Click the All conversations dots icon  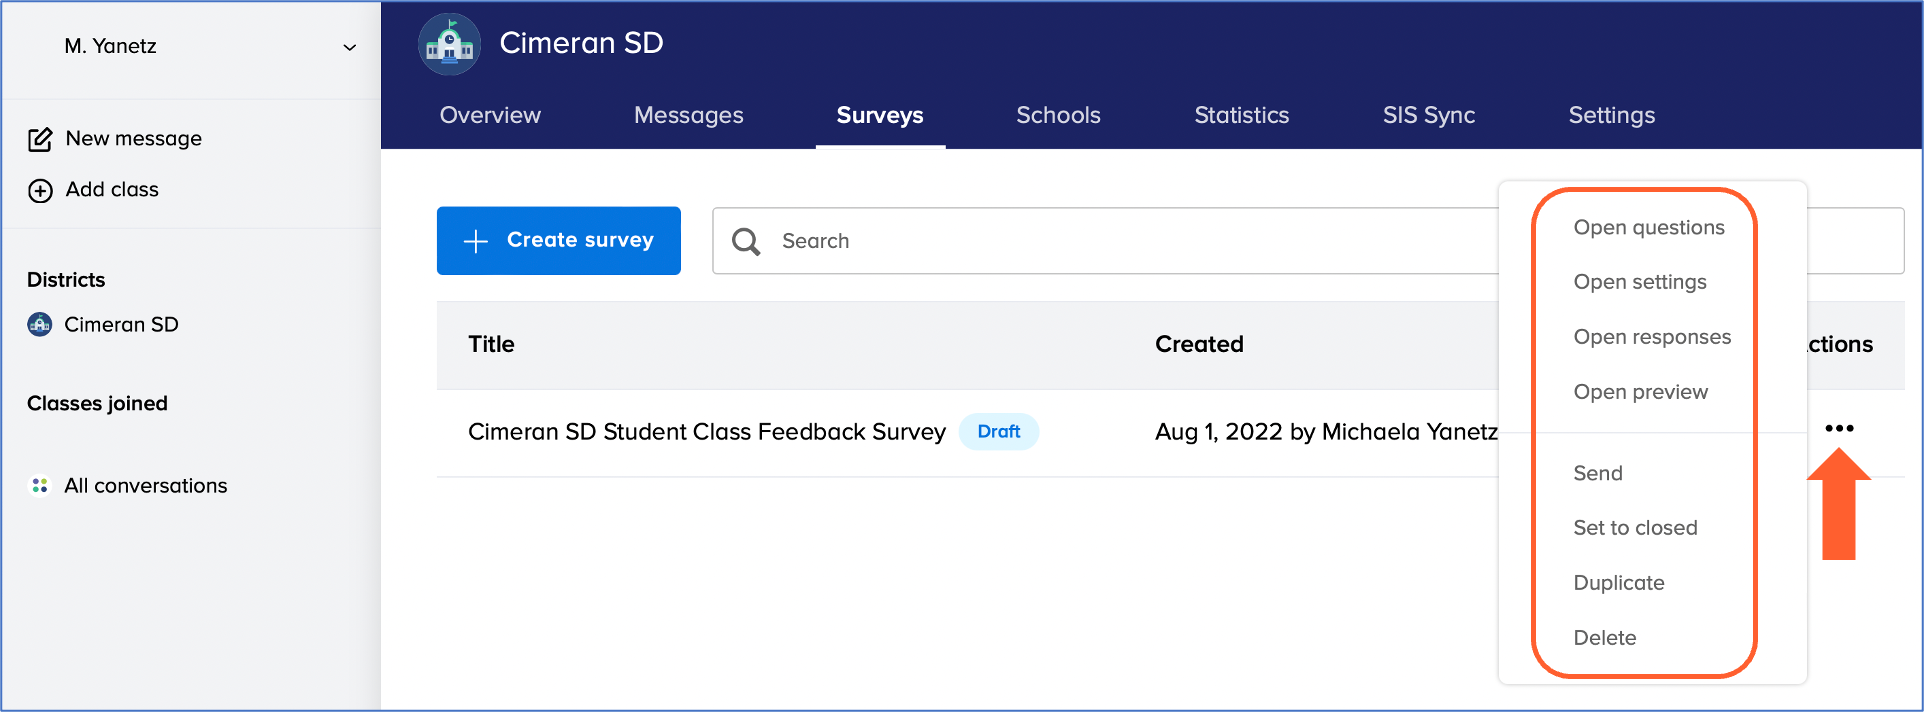point(40,485)
